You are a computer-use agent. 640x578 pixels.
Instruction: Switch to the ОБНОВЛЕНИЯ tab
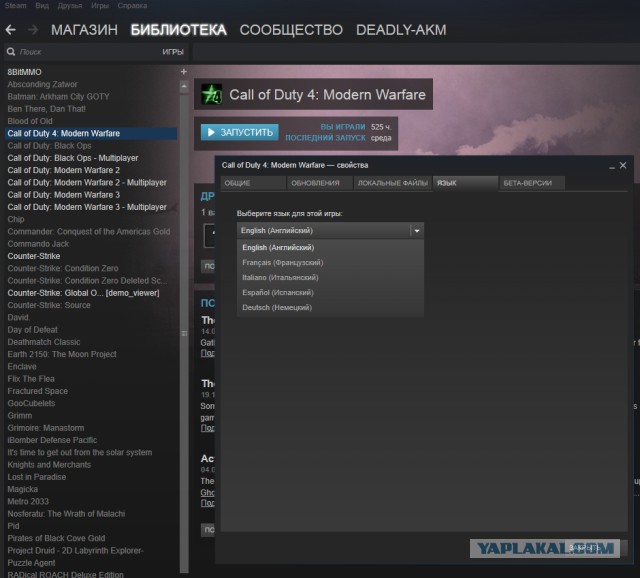click(320, 183)
